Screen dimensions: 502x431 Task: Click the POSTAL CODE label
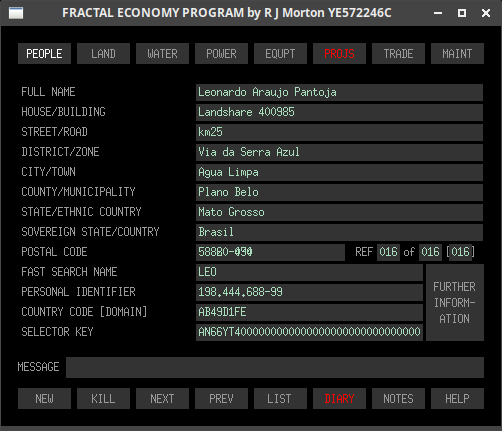pyautogui.click(x=54, y=252)
